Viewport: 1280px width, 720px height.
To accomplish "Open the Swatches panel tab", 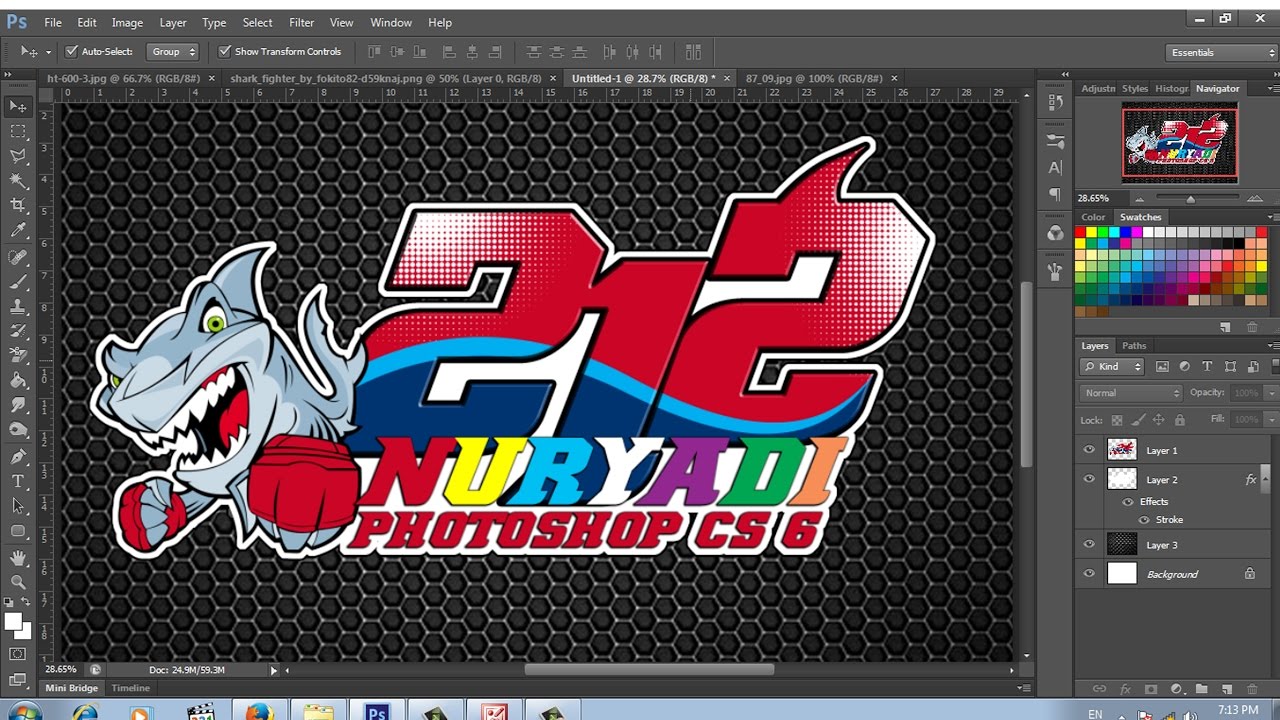I will click(x=1141, y=217).
